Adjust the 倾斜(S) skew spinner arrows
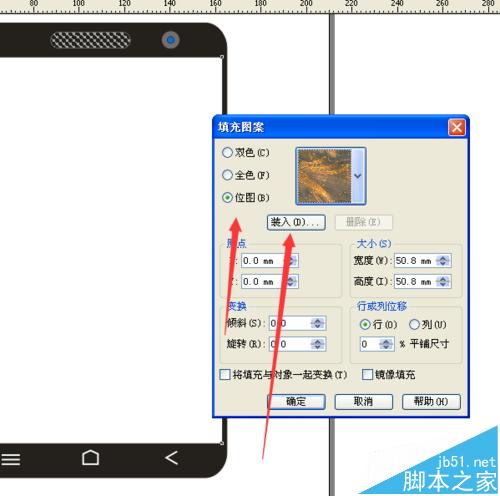The image size is (500, 496). (x=318, y=323)
